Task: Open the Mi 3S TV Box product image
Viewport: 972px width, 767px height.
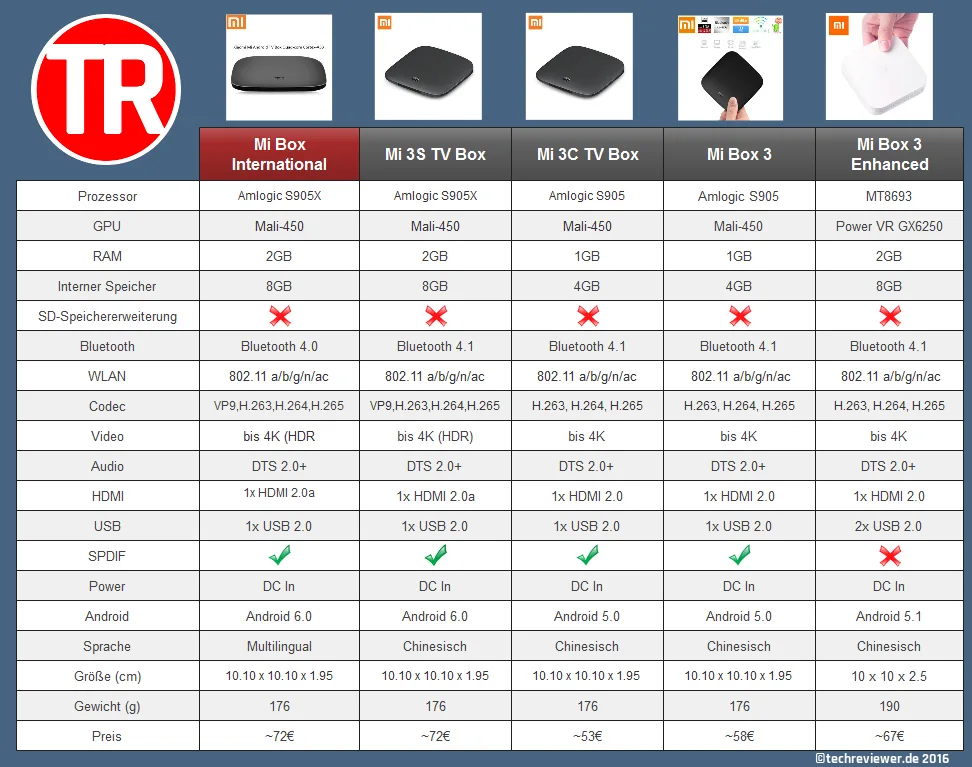Action: tap(428, 67)
